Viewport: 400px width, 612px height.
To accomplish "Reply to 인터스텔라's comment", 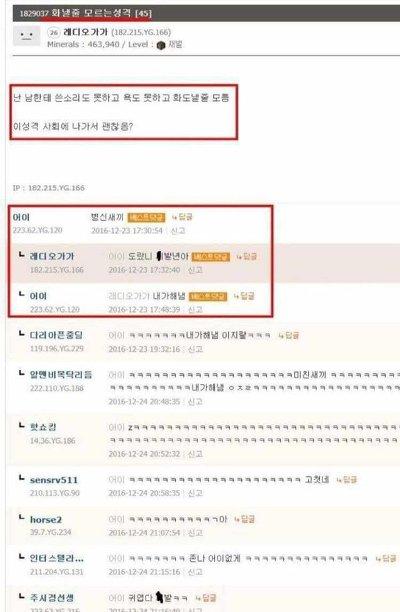I will [x=386, y=559].
